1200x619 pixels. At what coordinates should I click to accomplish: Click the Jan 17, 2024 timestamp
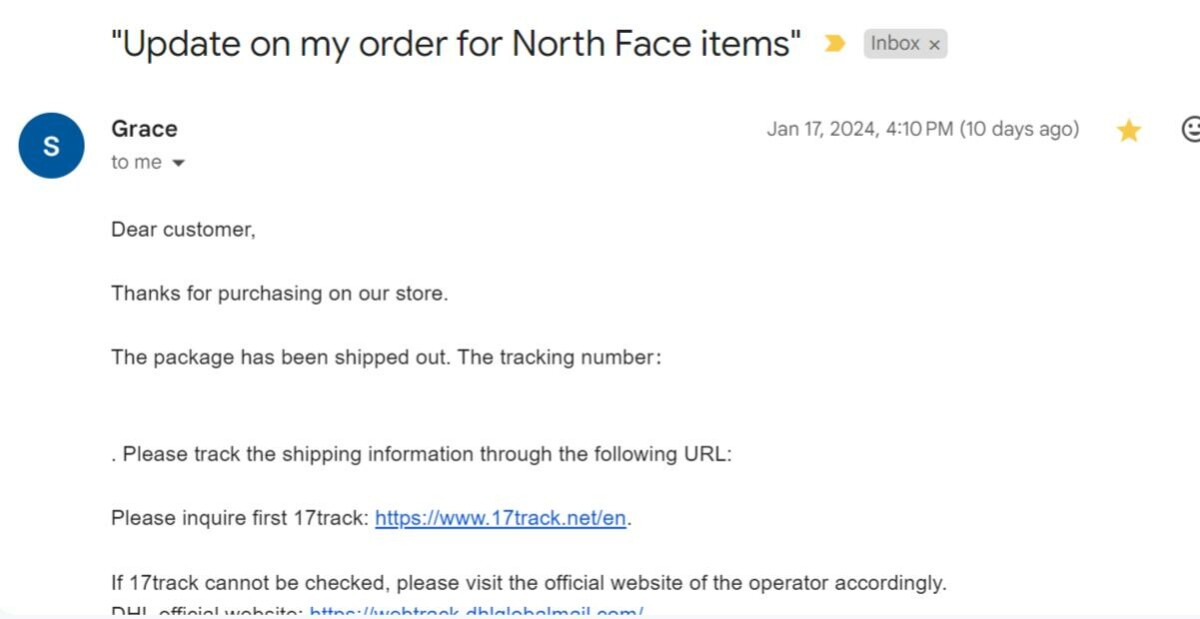click(x=922, y=129)
